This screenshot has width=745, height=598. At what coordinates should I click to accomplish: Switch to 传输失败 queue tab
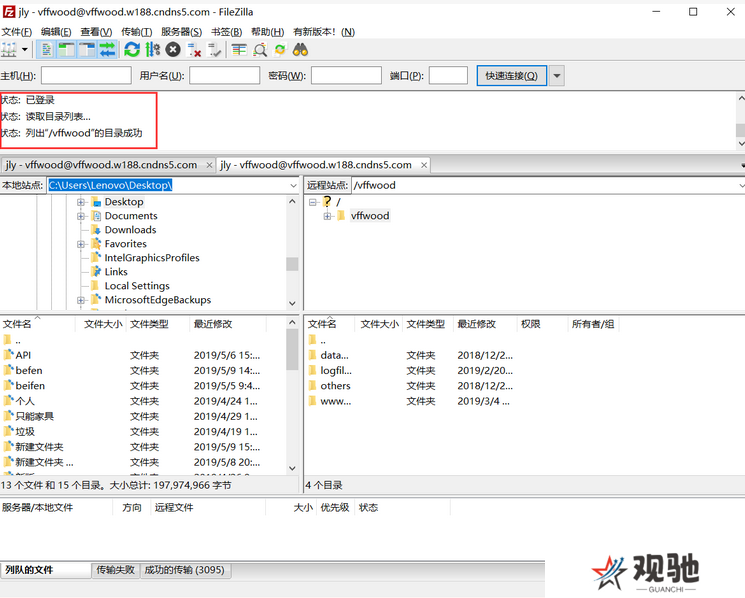tap(115, 570)
